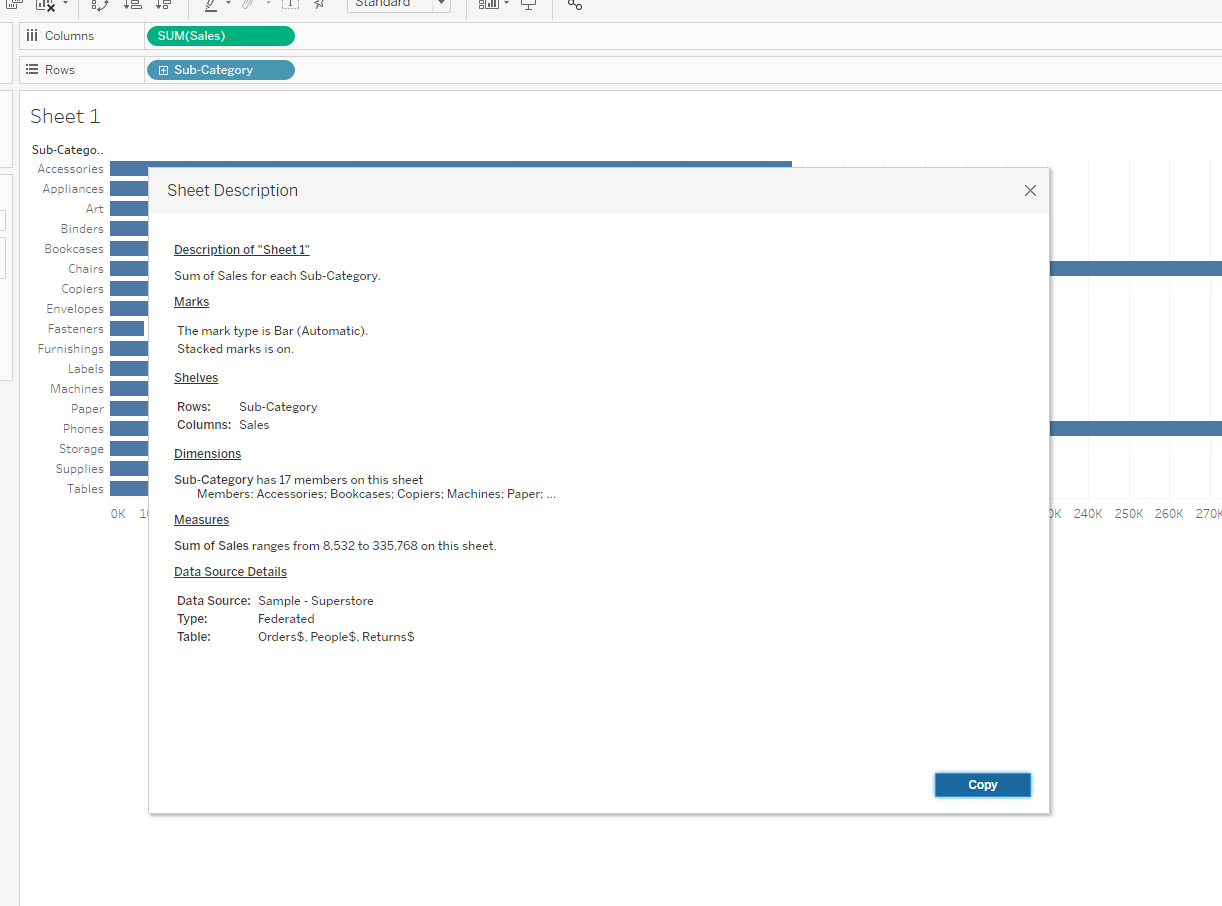This screenshot has width=1222, height=906.
Task: Select the Paper row label
Action: (x=88, y=409)
